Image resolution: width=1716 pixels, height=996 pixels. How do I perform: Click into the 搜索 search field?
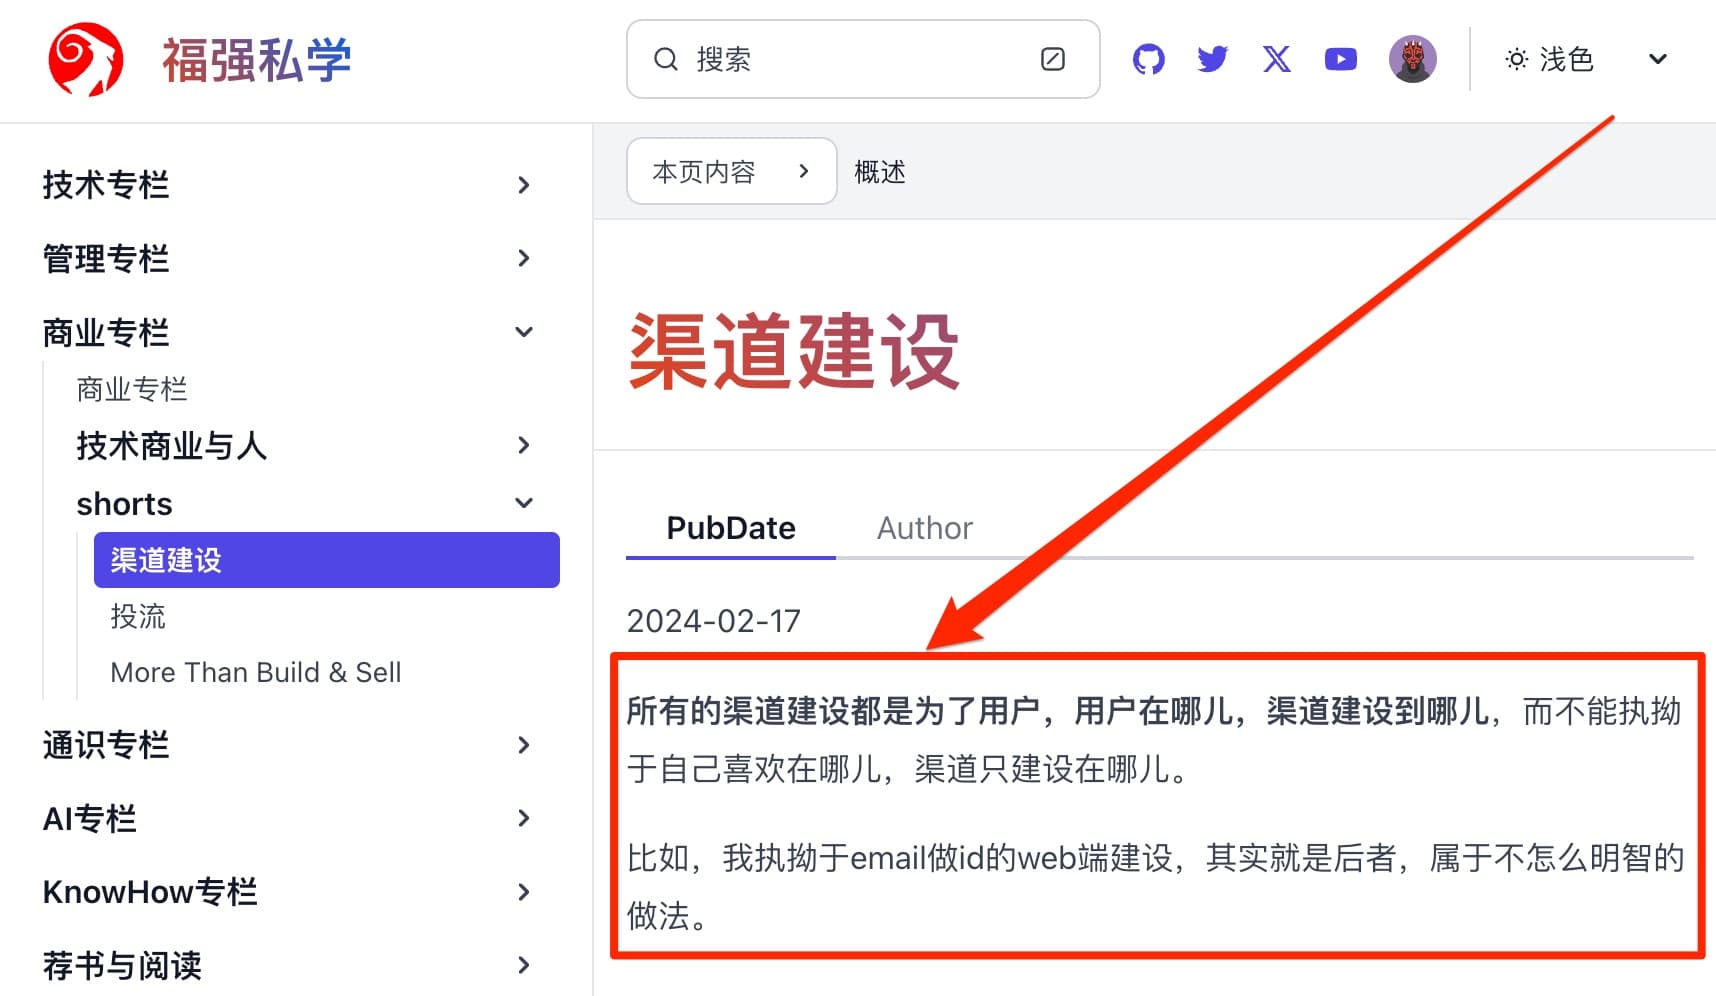[x=860, y=60]
